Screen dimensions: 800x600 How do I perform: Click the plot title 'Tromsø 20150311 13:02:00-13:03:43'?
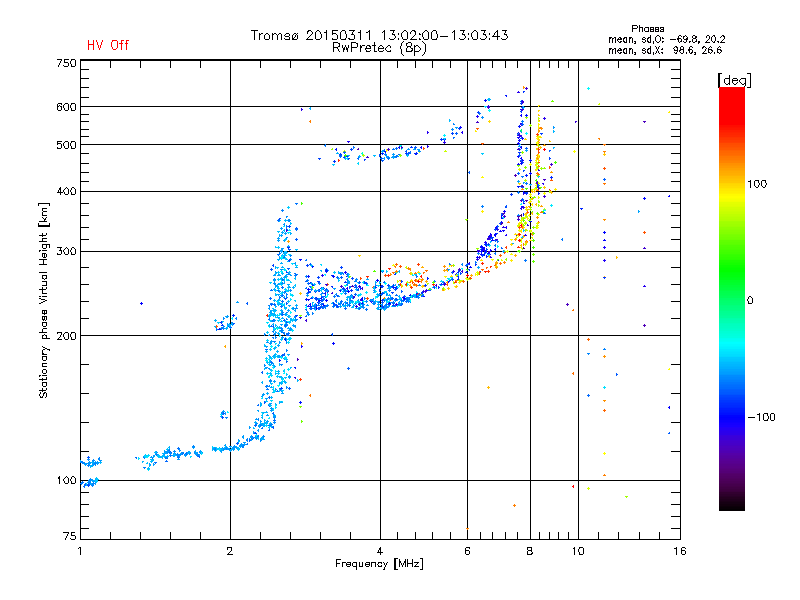(x=379, y=35)
